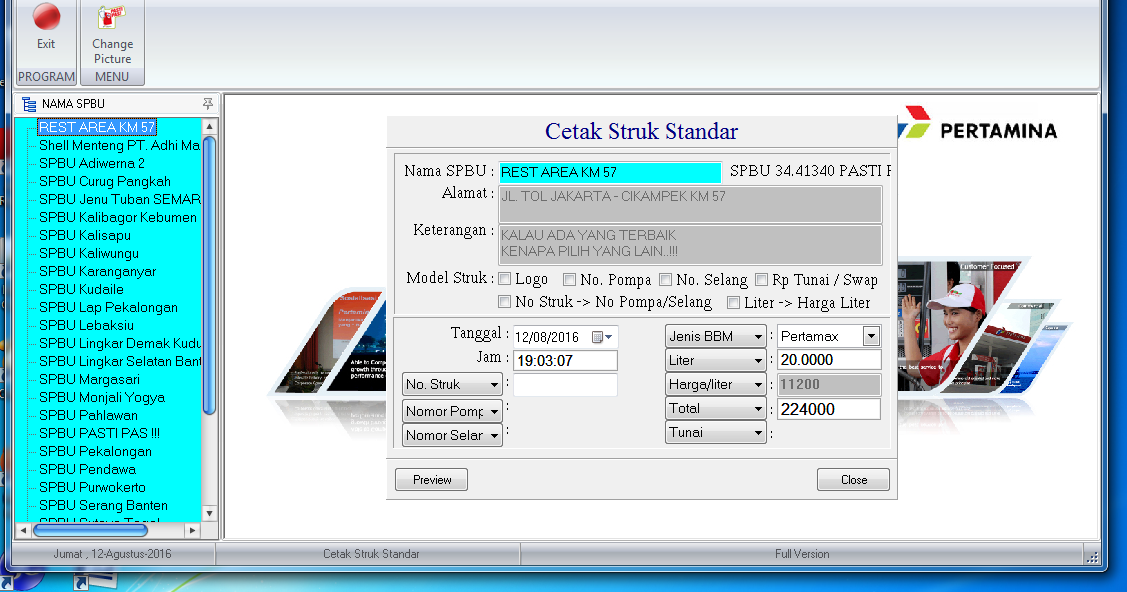Select SPBU Lingkar Selatan Bant entry
The height and width of the screenshot is (592, 1127).
(119, 361)
